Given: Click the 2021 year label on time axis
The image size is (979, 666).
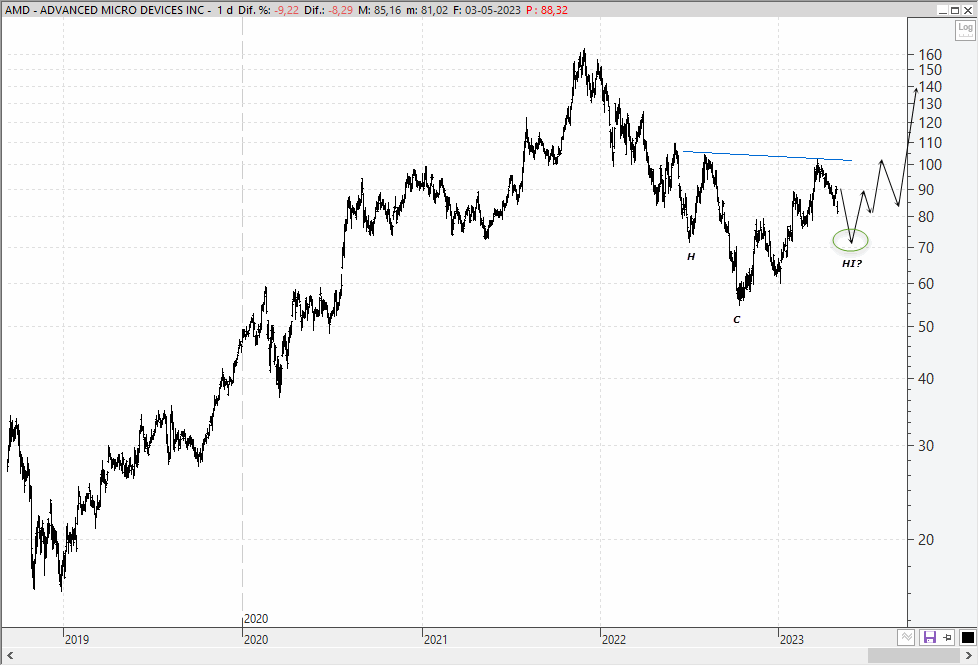Looking at the screenshot, I should pyautogui.click(x=436, y=639).
